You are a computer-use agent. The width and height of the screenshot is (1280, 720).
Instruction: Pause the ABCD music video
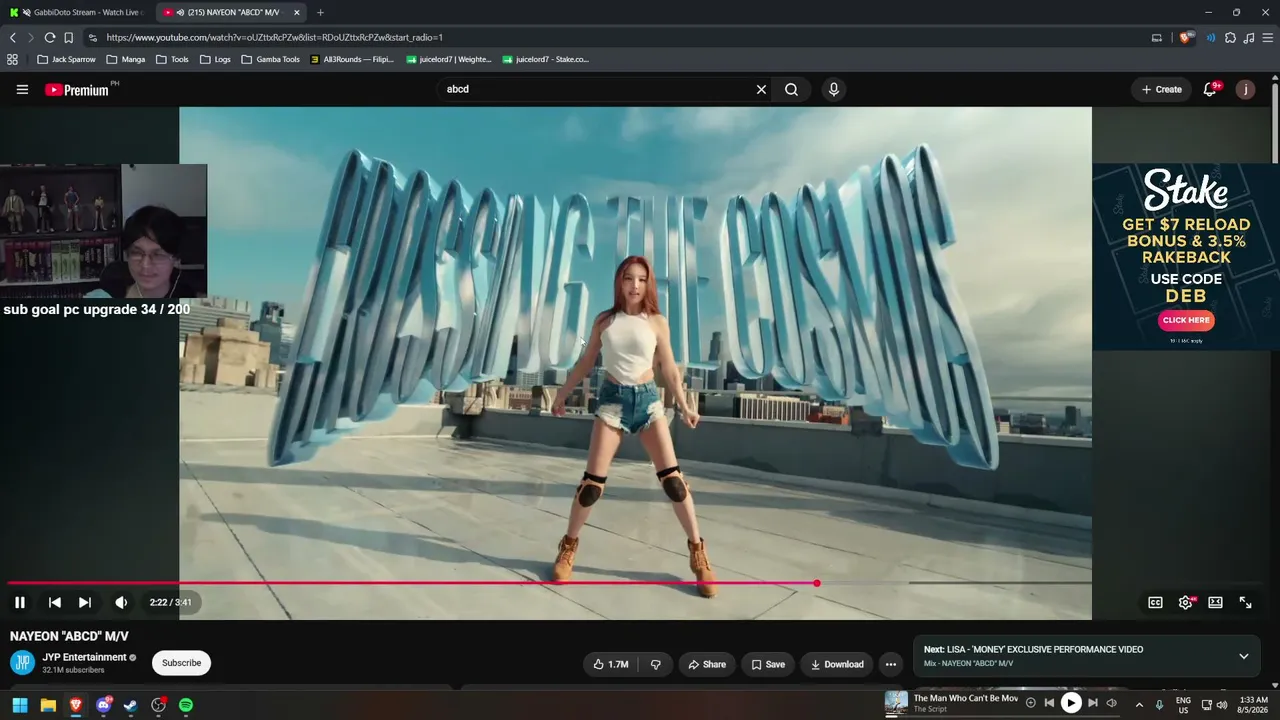point(19,602)
